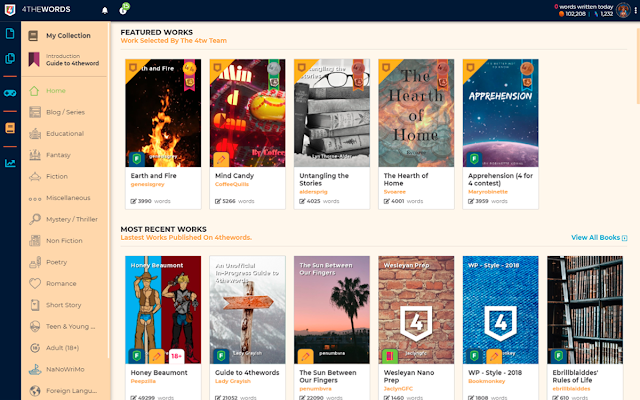Screen dimensions: 640x400
Task: Select the Educational category
Action: pyautogui.click(x=64, y=133)
